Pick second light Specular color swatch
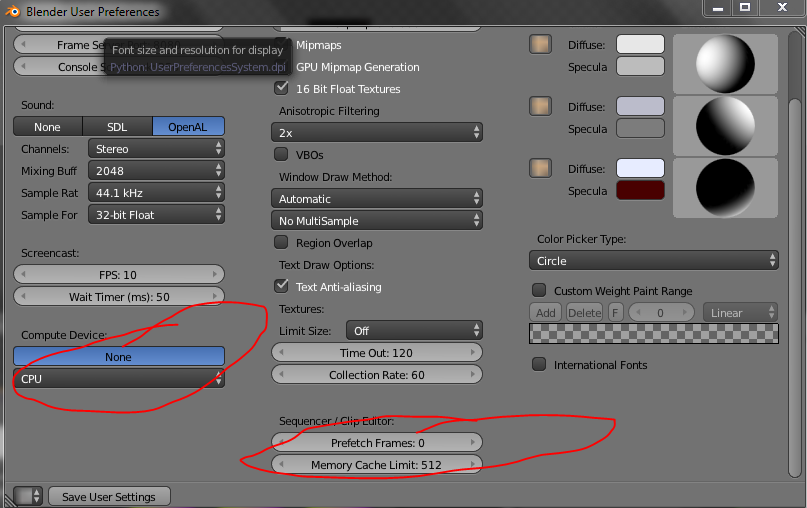This screenshot has width=807, height=508. tap(640, 128)
